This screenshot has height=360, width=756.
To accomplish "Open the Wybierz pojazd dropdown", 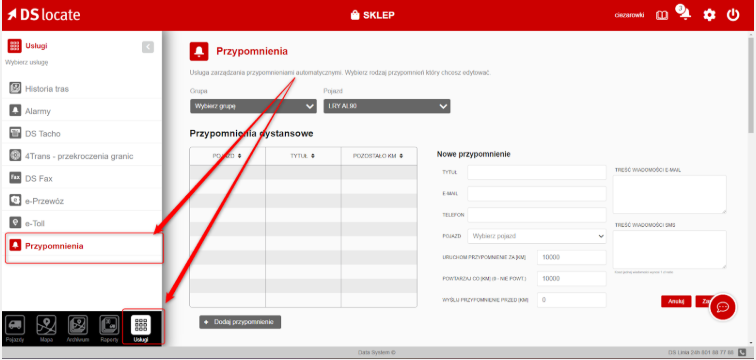I will [x=537, y=236].
